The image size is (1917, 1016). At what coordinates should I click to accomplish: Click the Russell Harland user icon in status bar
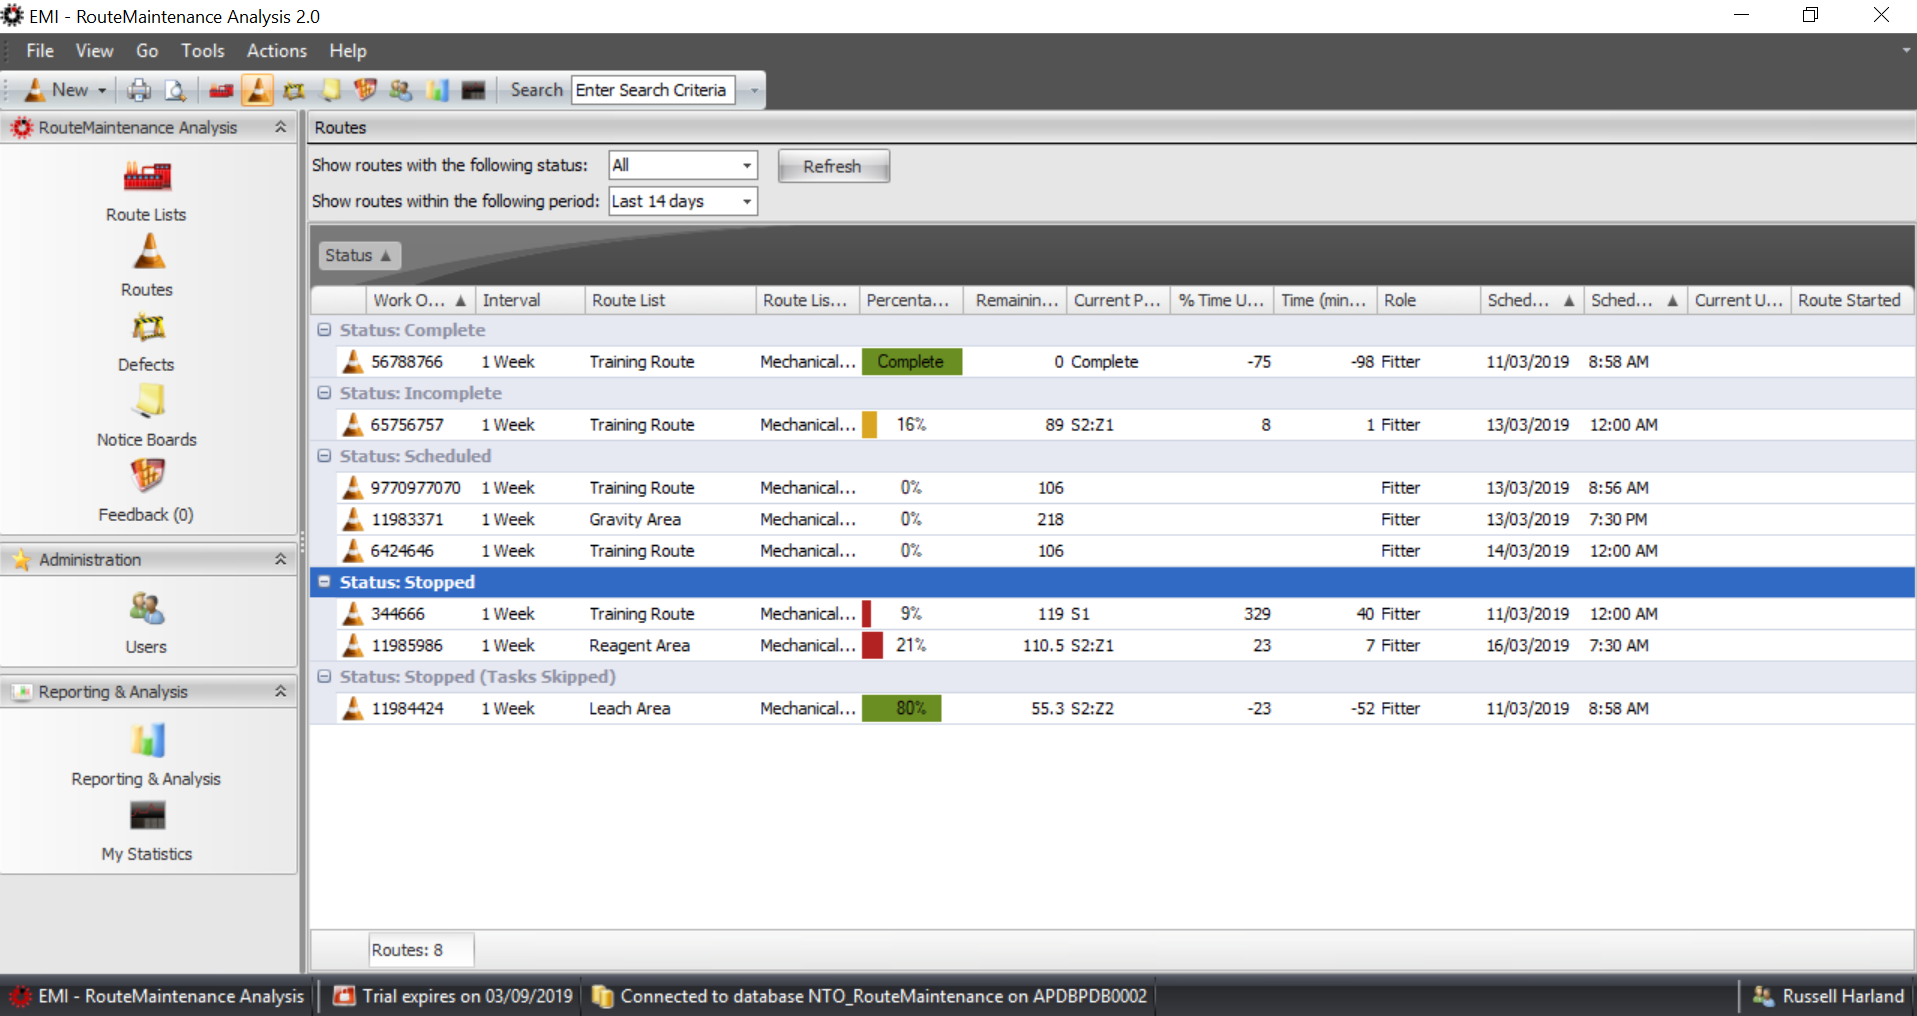(x=1763, y=996)
